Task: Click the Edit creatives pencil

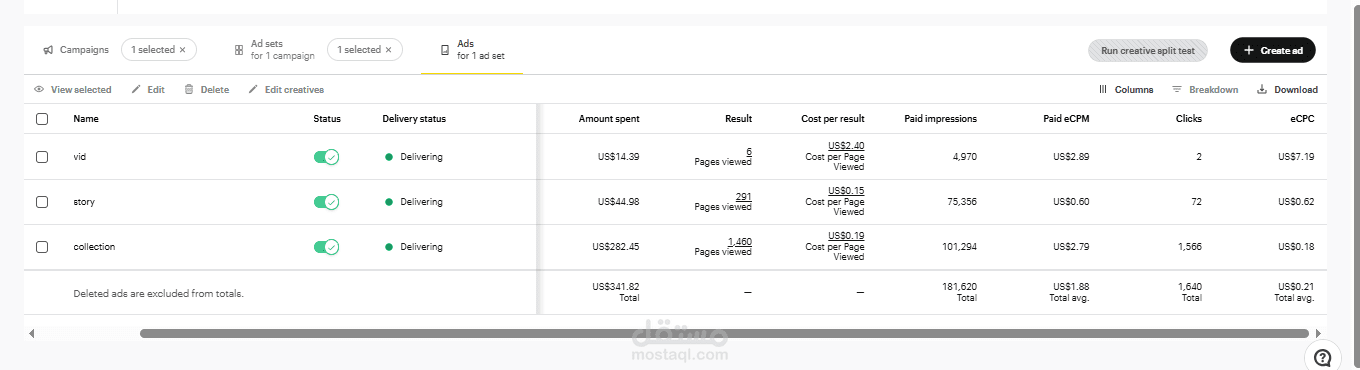Action: click(x=253, y=90)
